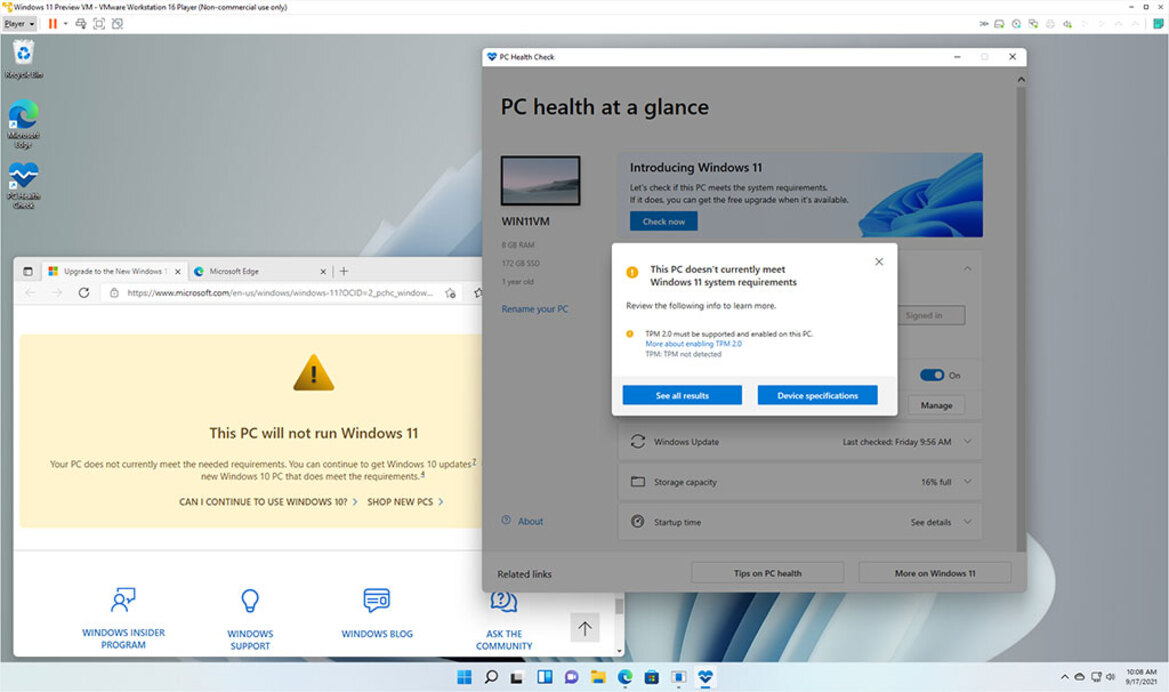Open the Windows Start menu
1169x692 pixels.
(x=464, y=677)
